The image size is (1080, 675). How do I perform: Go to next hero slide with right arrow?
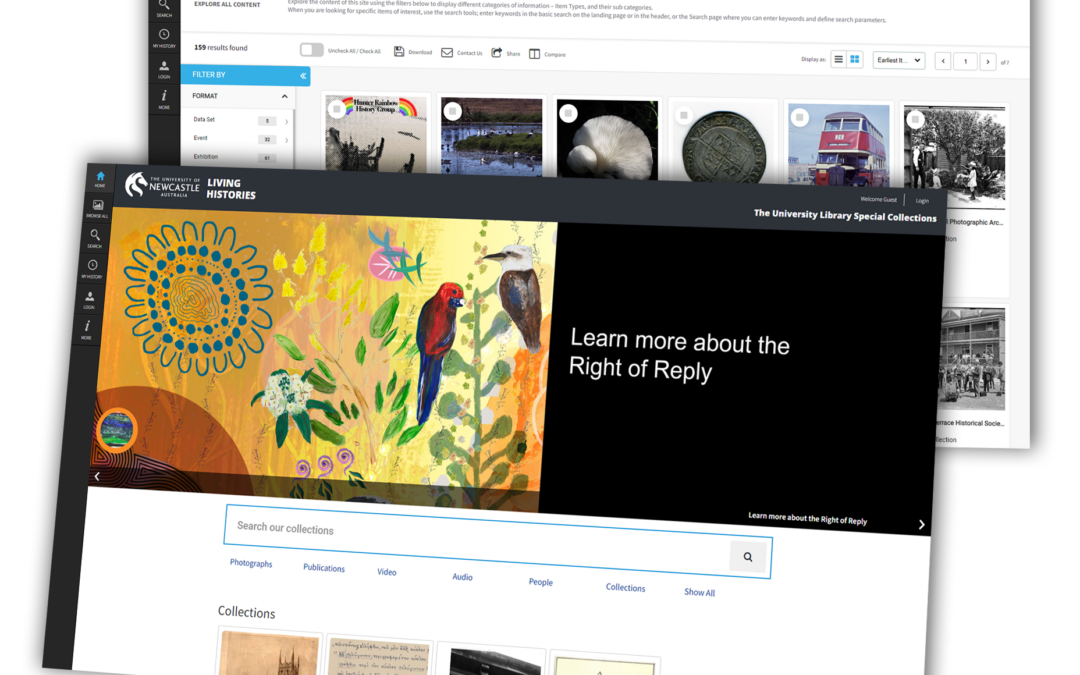(921, 524)
